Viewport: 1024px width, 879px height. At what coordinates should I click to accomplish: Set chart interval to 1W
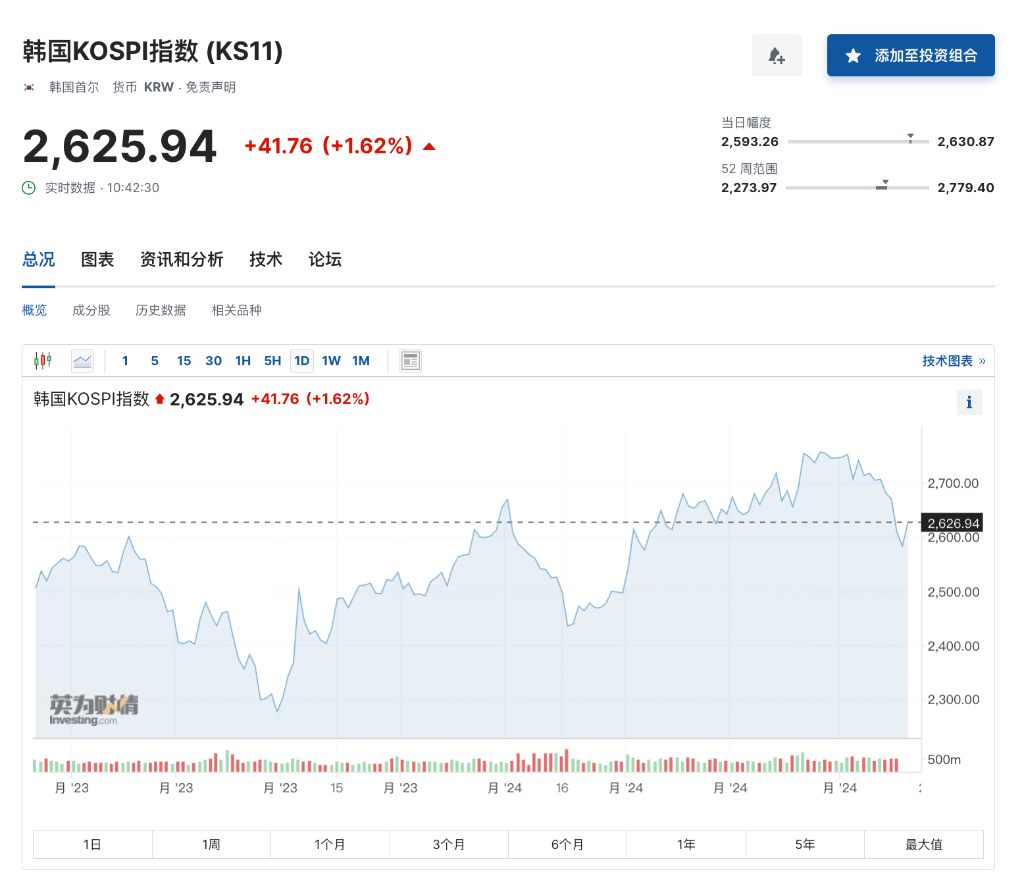pos(331,360)
